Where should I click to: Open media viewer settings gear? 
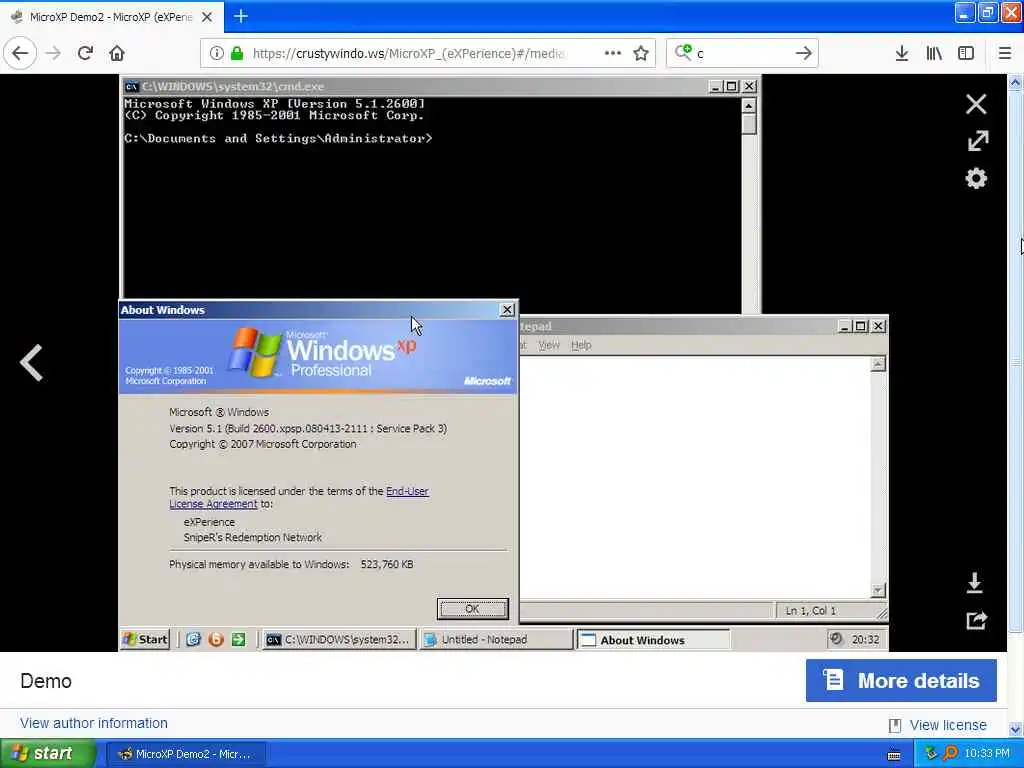click(x=976, y=178)
